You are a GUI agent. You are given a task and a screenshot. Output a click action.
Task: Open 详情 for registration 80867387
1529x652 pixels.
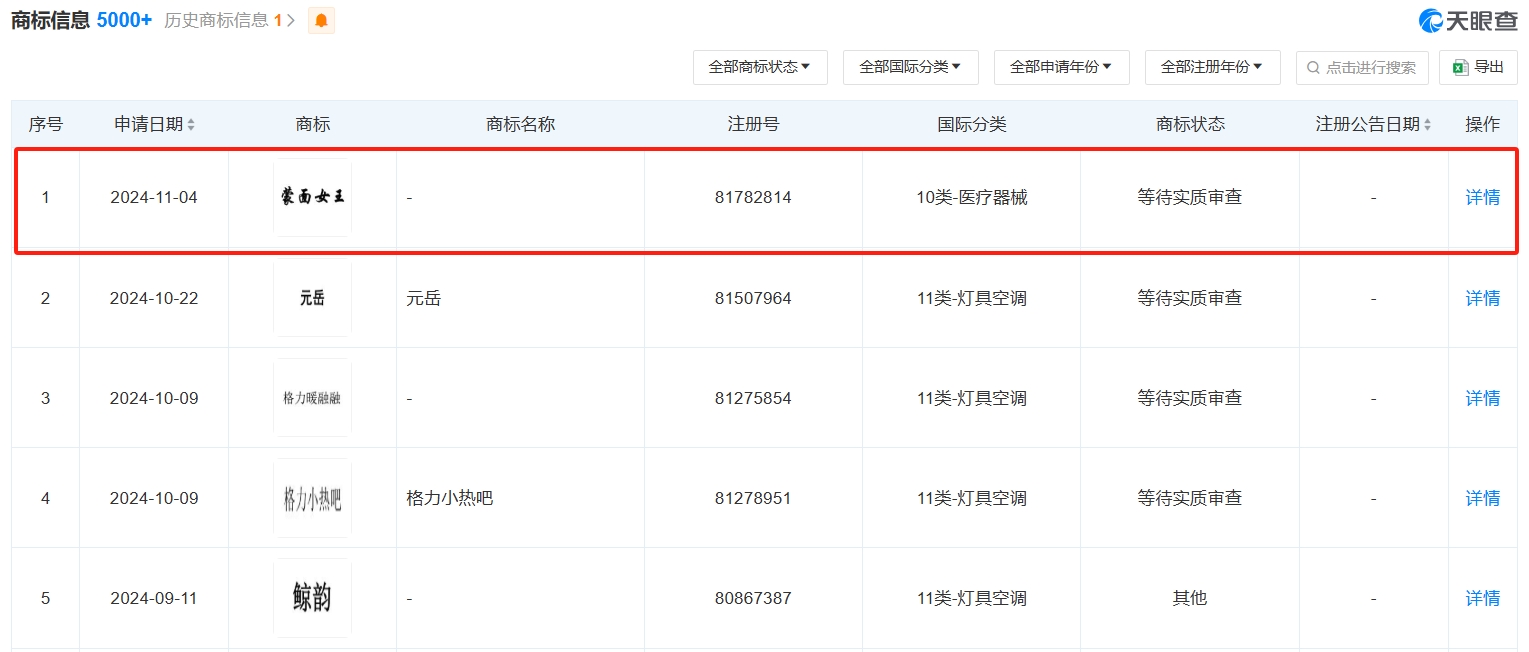click(x=1482, y=598)
